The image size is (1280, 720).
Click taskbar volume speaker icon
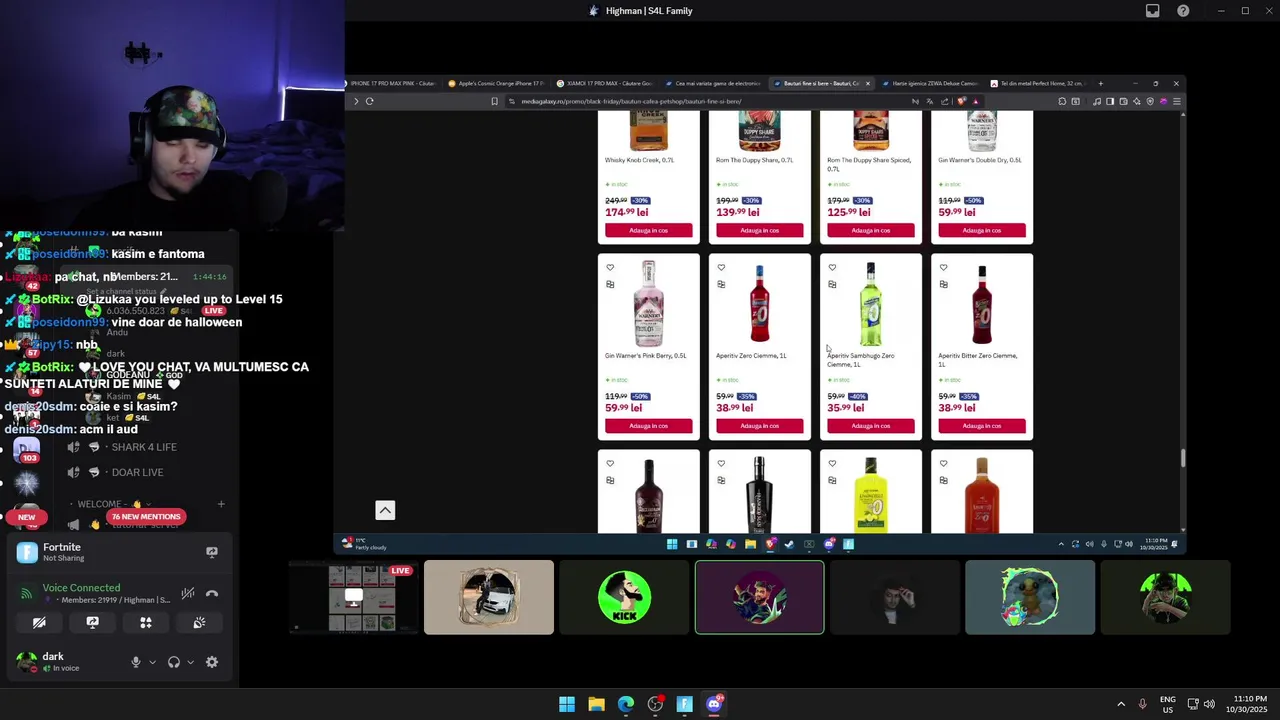click(1209, 704)
